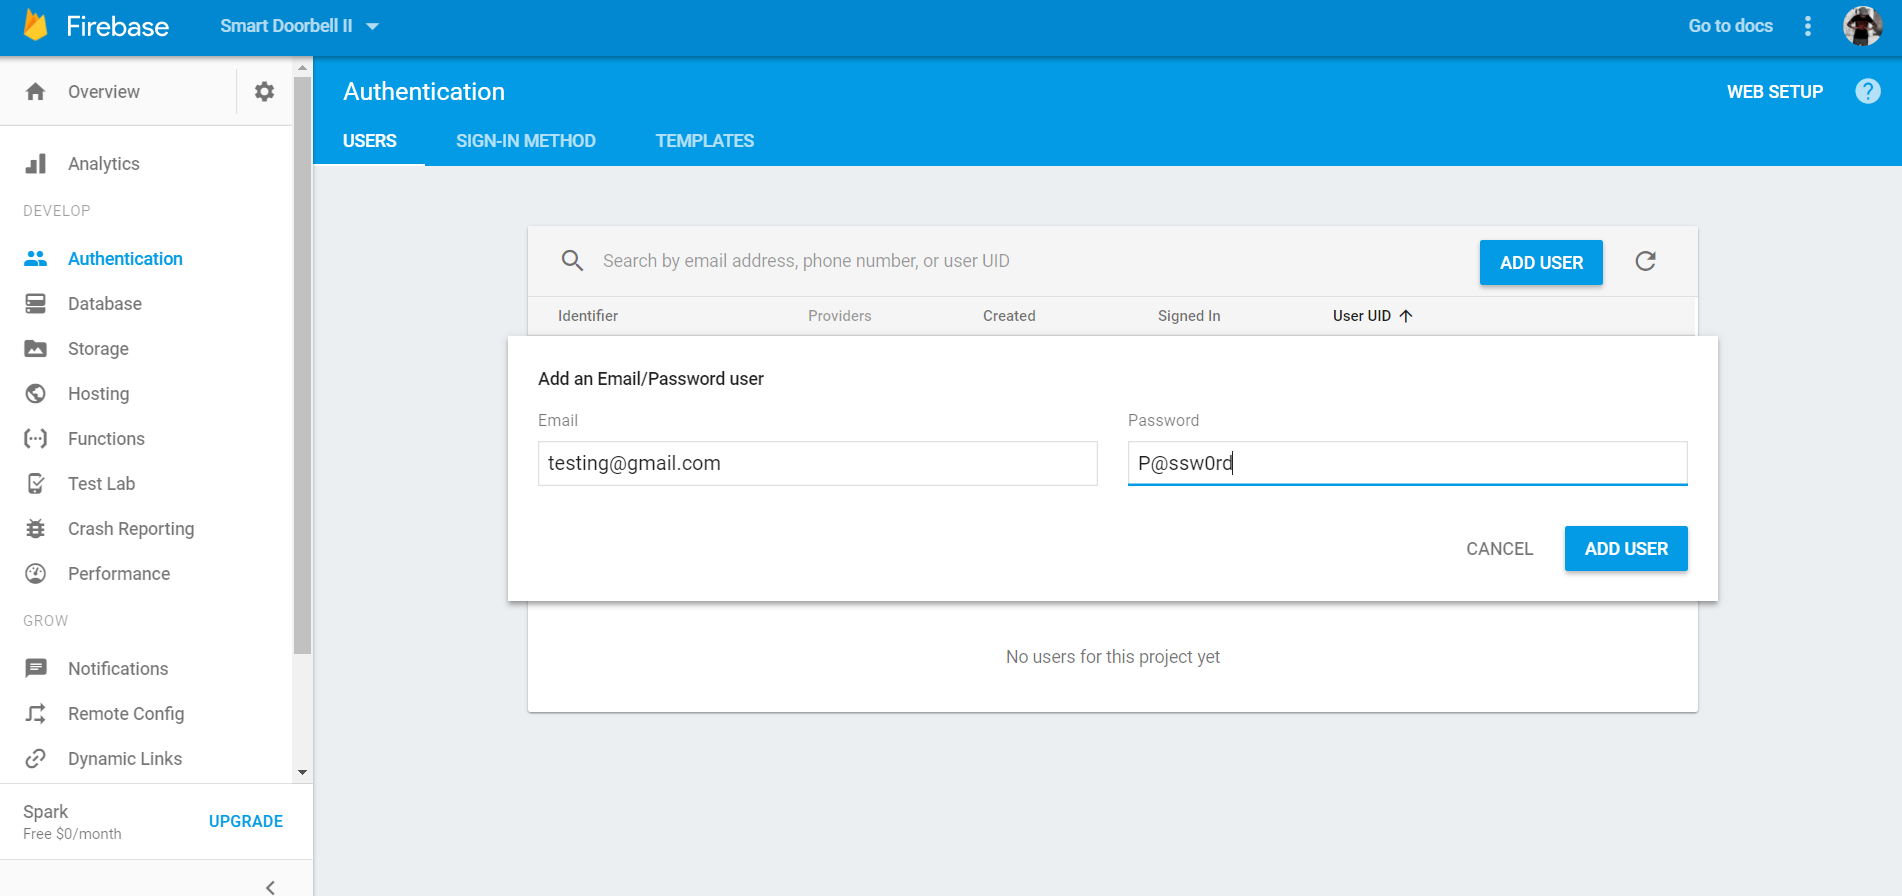
Task: Click the Test Lab checklist icon
Action: 36,484
